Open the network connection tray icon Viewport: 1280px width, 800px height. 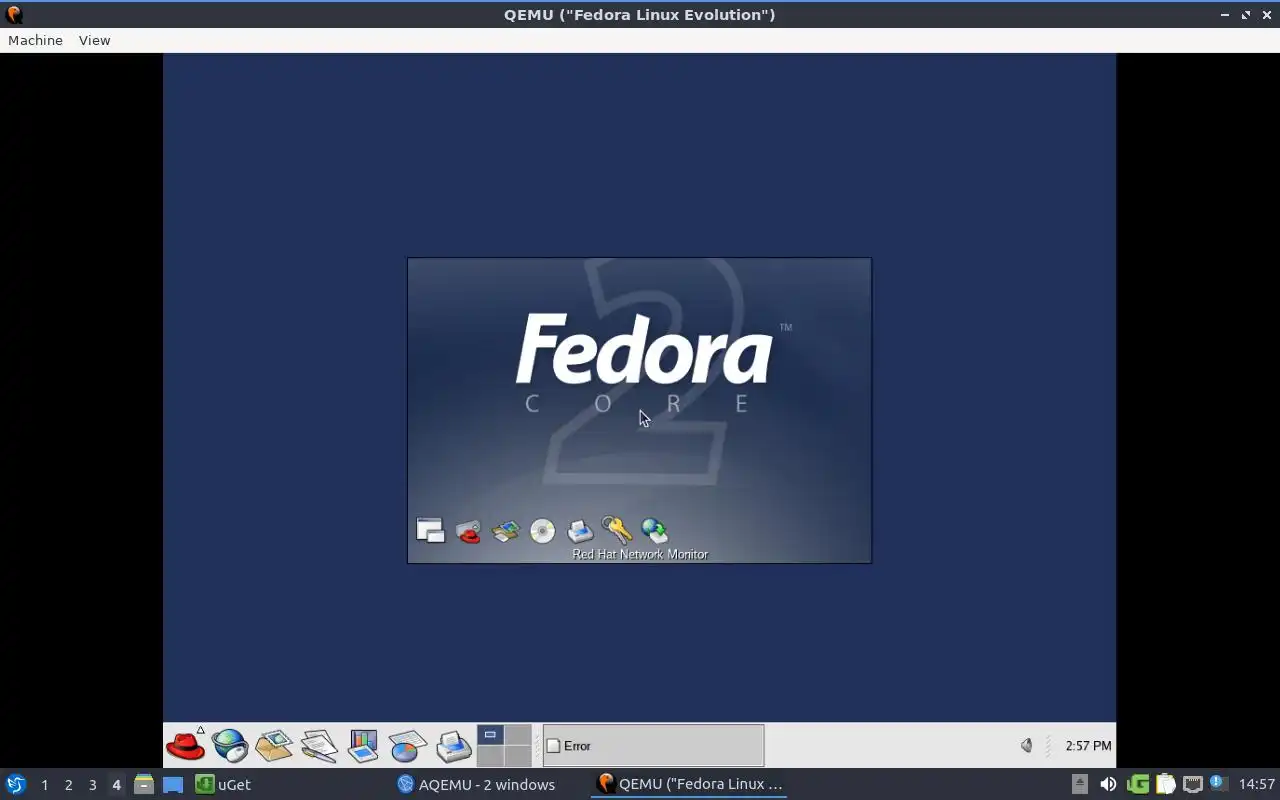coord(1192,784)
